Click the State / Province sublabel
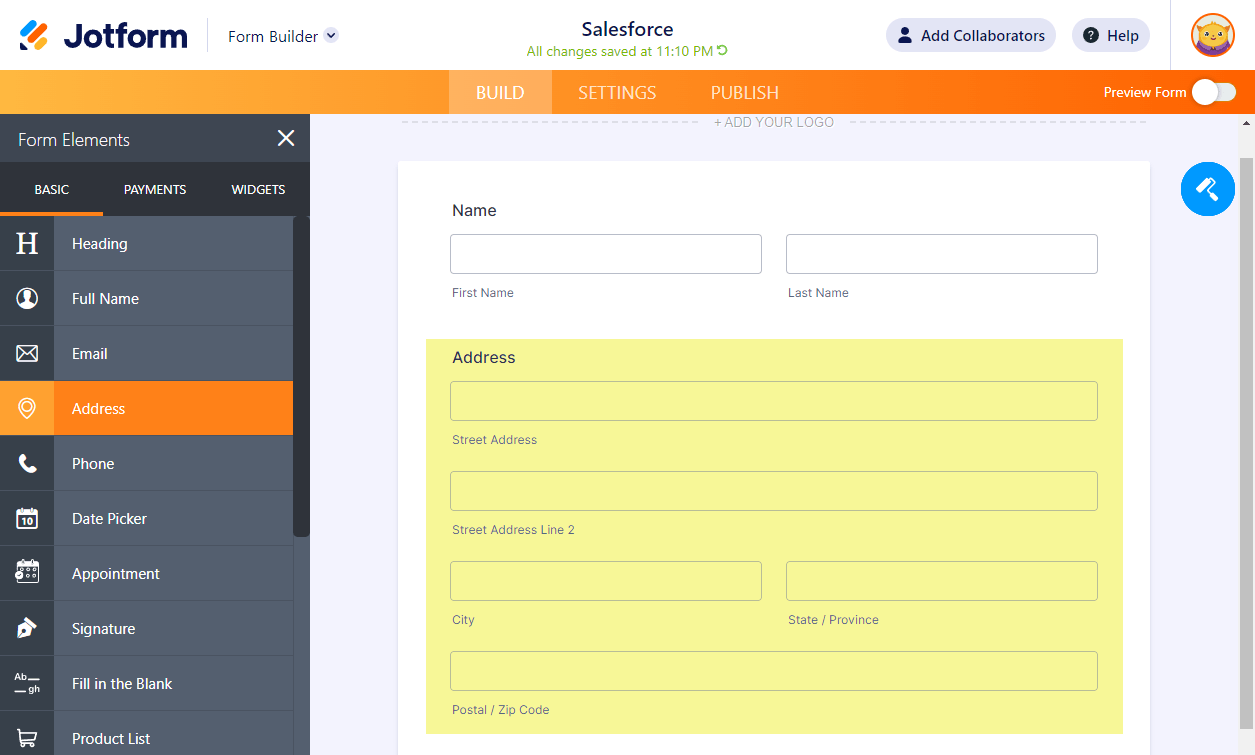The width and height of the screenshot is (1255, 755). click(833, 620)
